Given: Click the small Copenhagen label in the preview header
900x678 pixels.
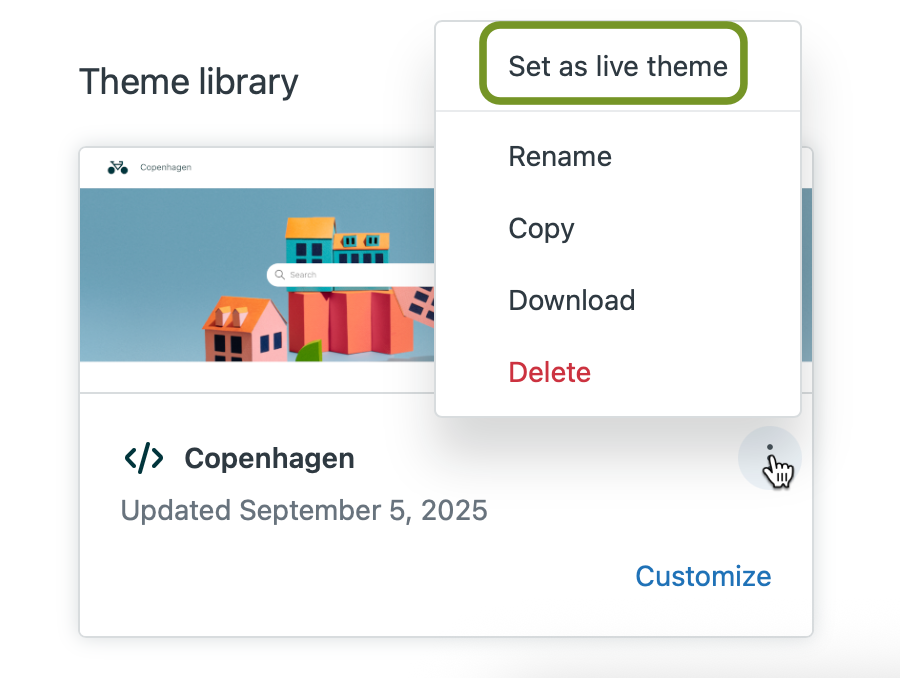Looking at the screenshot, I should (x=166, y=167).
